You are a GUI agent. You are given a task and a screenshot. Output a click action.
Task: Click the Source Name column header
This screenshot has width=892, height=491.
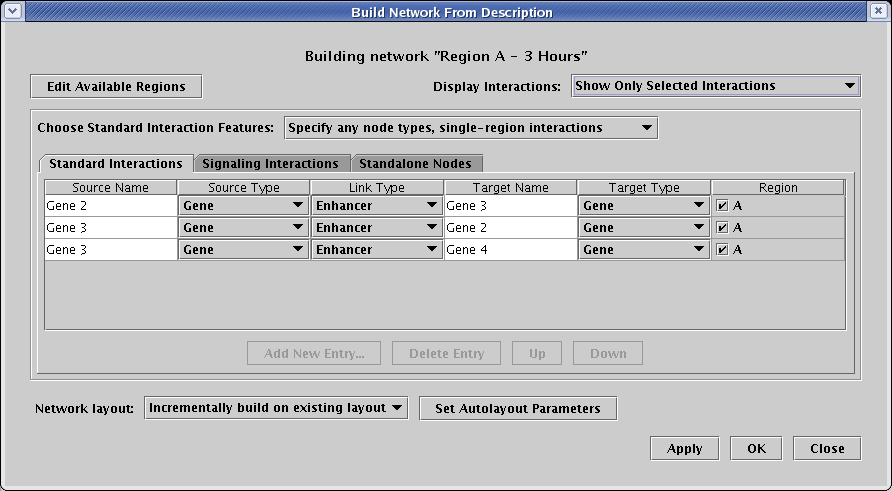pos(110,187)
